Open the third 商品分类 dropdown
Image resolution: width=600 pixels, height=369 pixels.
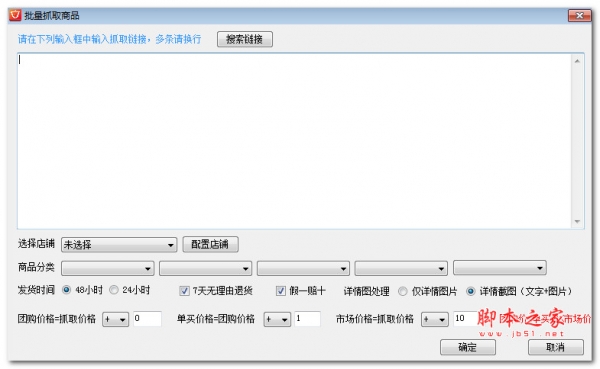[303, 268]
